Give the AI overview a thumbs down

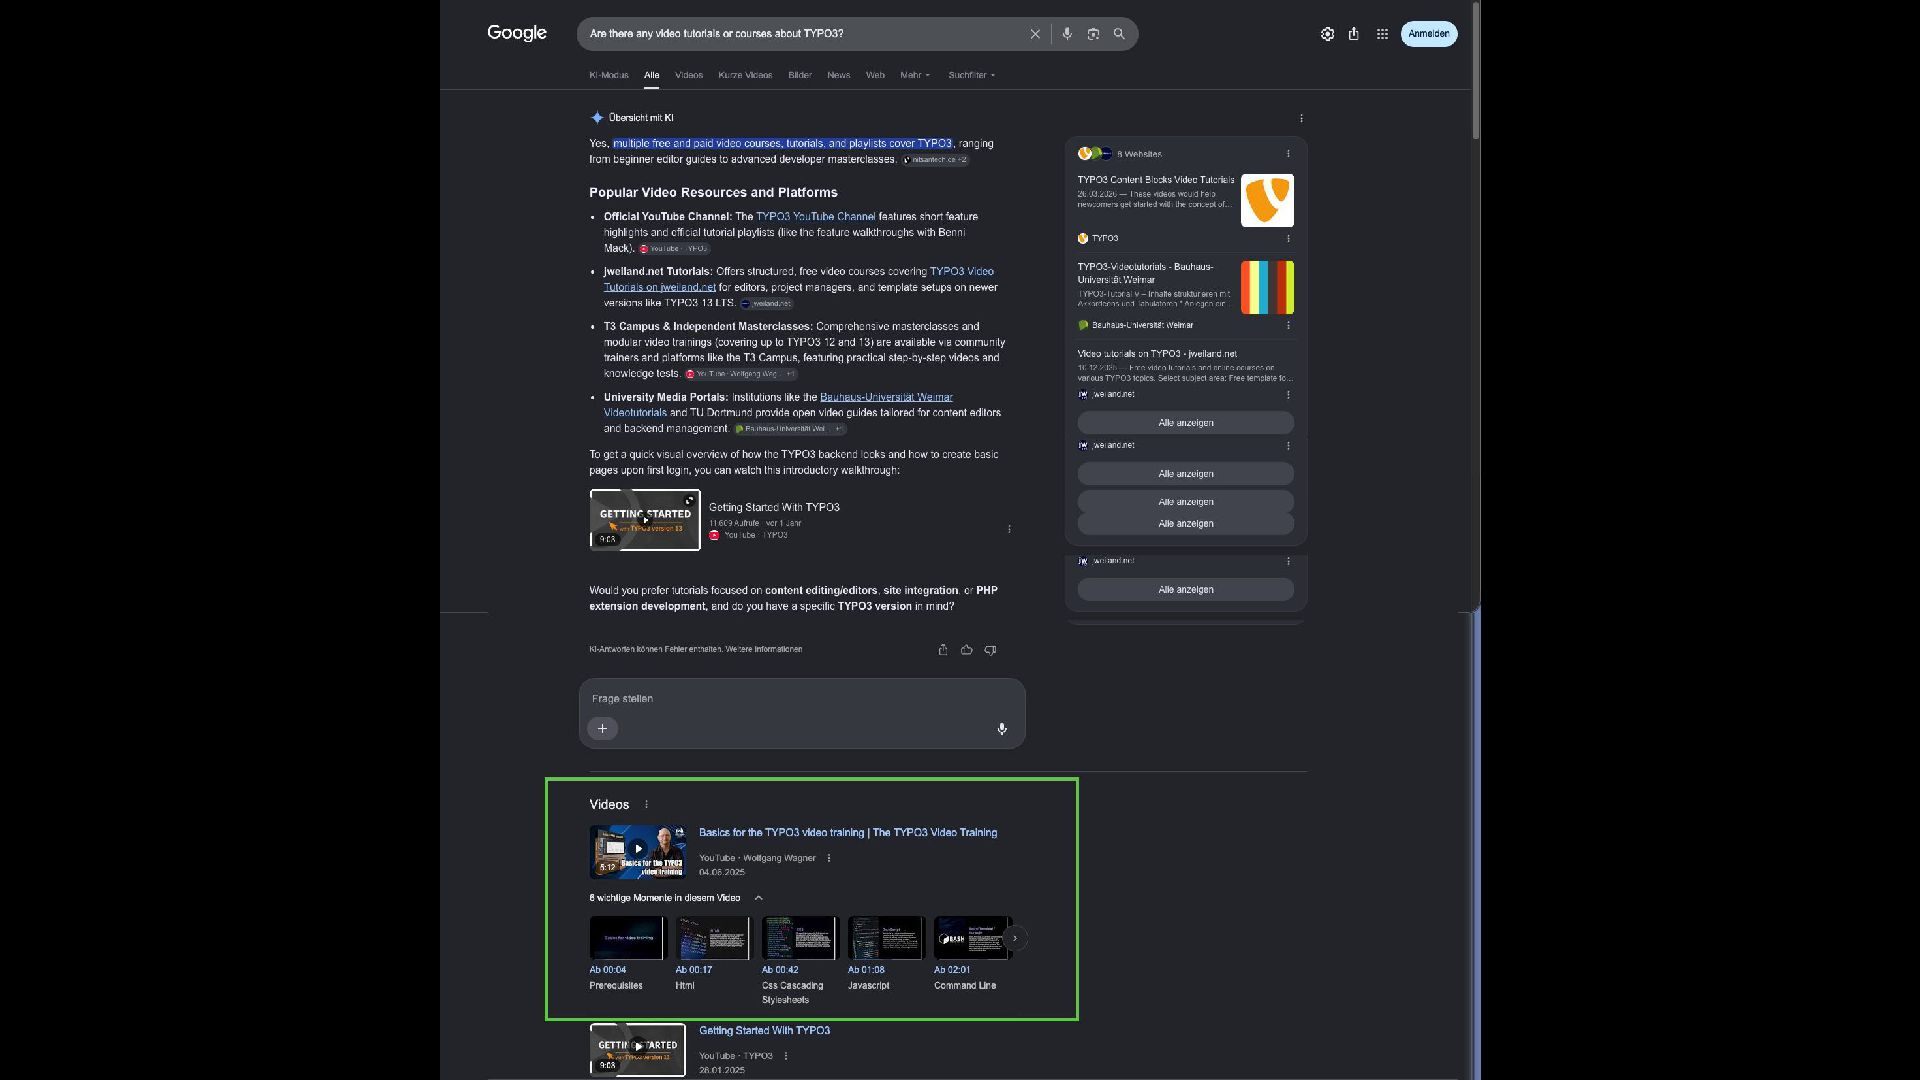tap(991, 650)
